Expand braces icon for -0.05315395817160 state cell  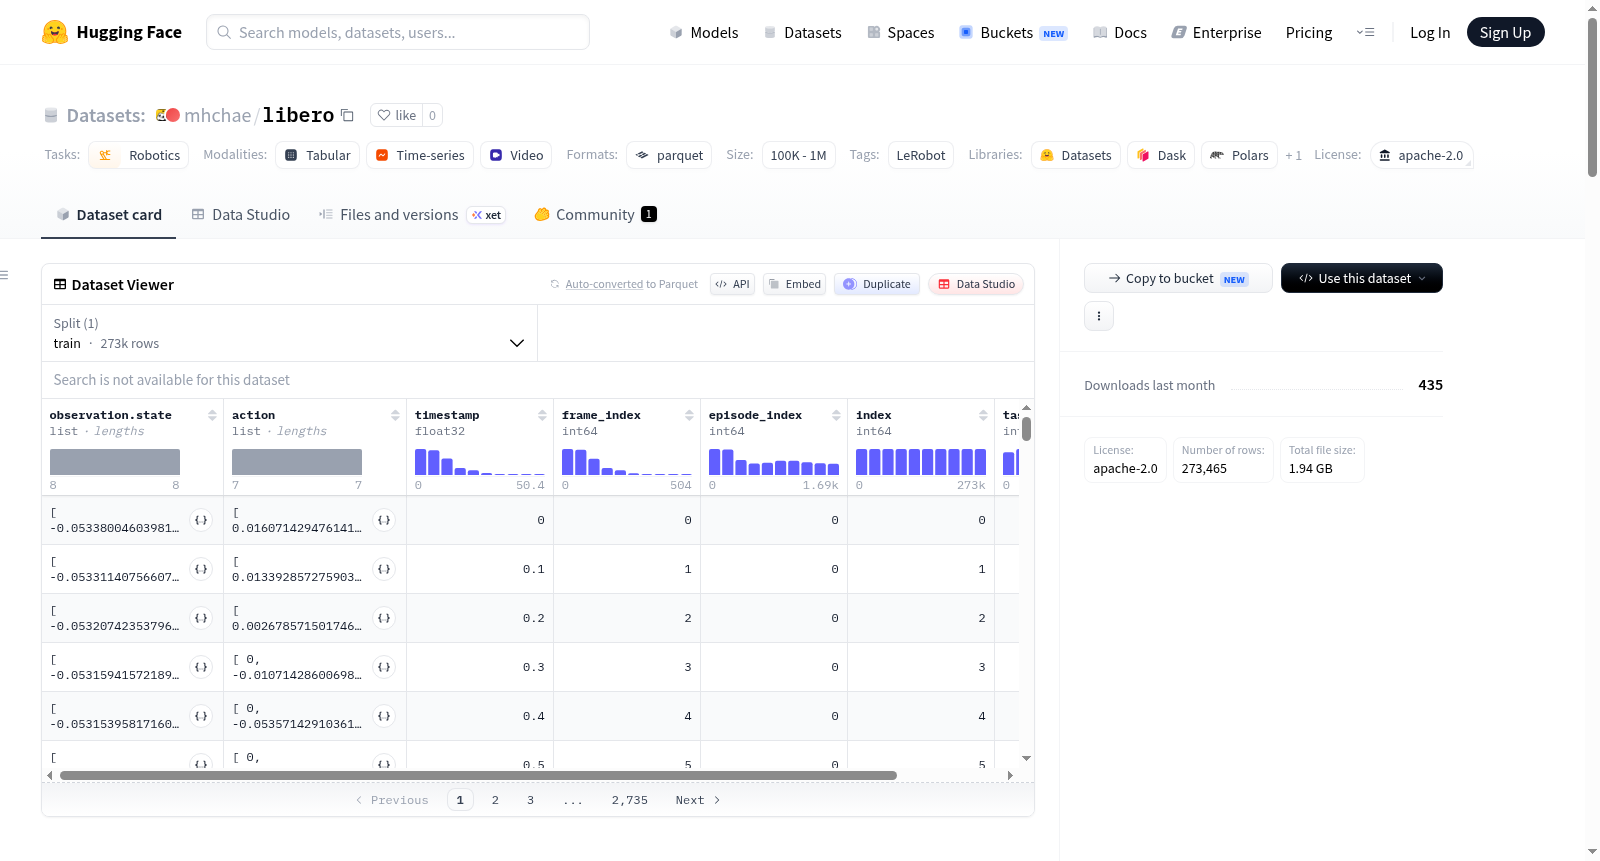(x=201, y=716)
